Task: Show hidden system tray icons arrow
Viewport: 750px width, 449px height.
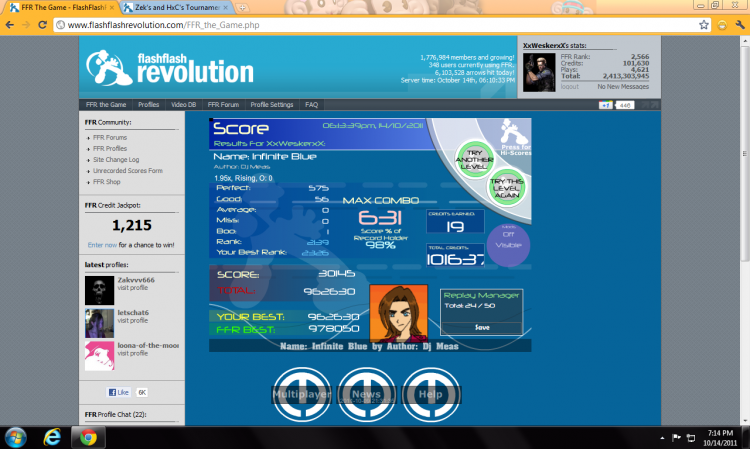Action: point(662,438)
